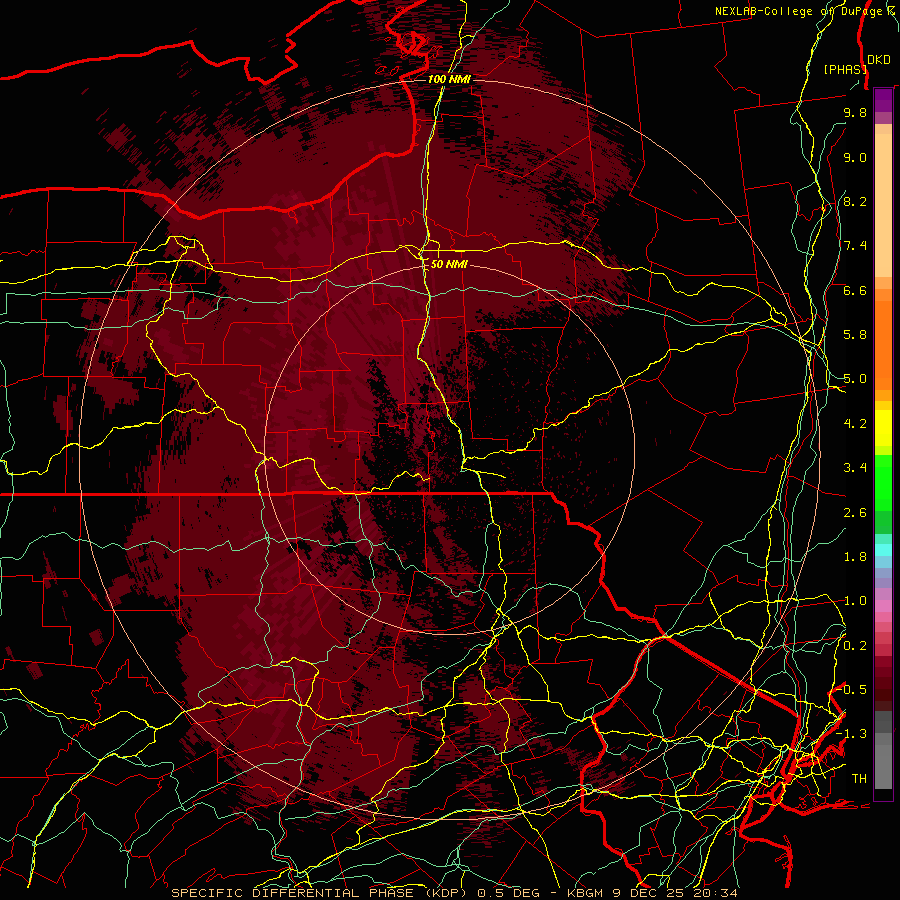
Task: Pick the peach band on the color bar
Action: tap(883, 207)
